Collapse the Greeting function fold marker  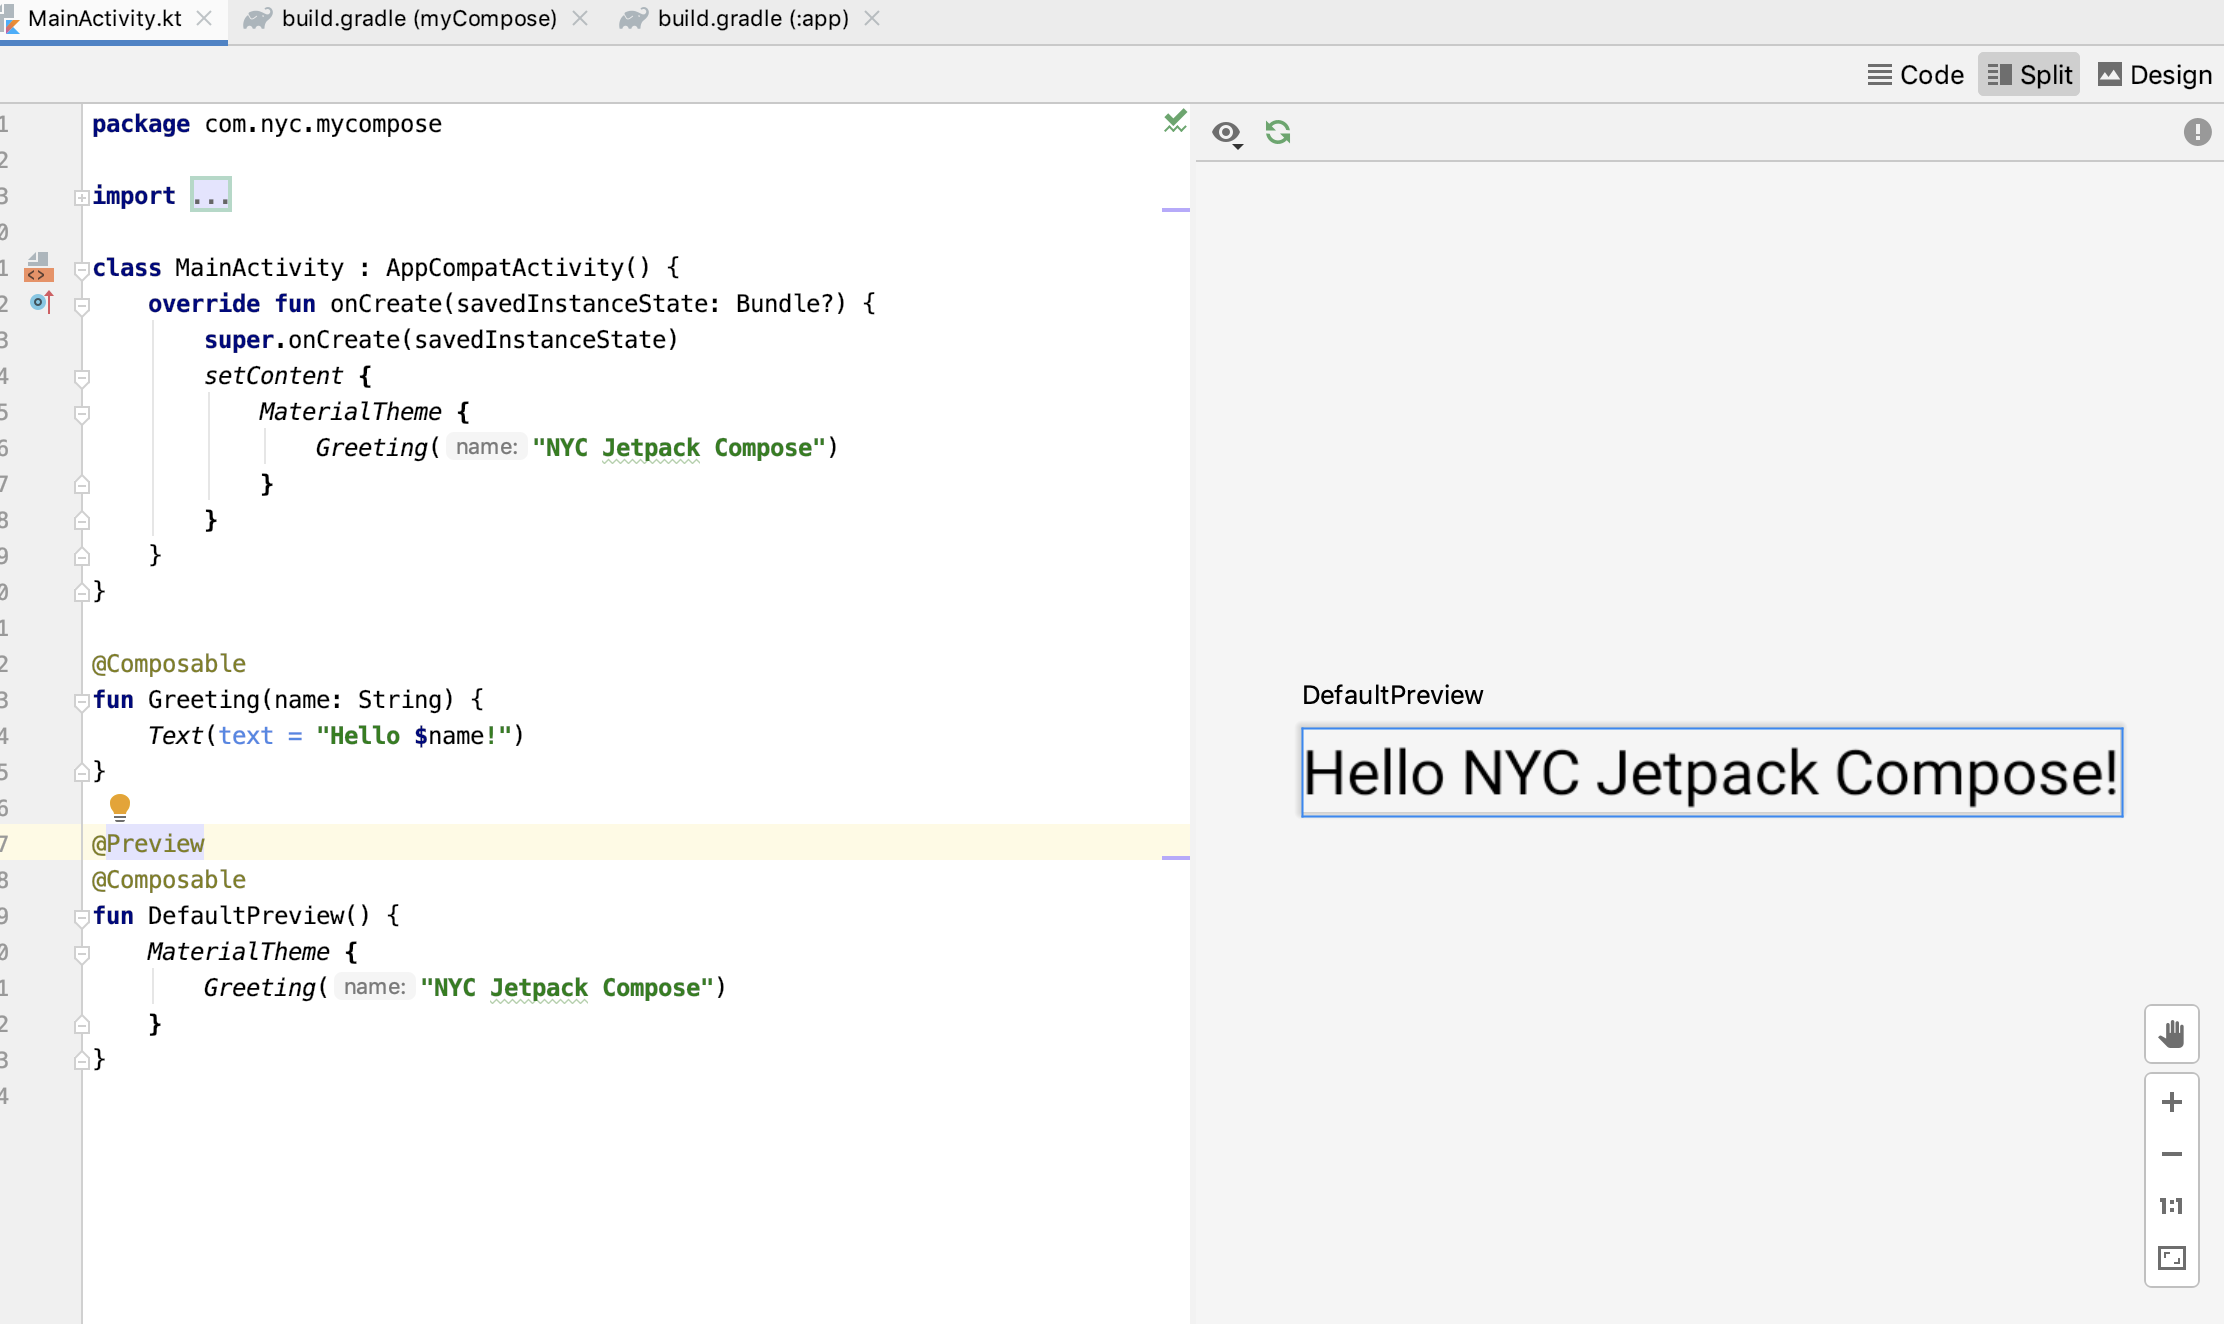[82, 701]
